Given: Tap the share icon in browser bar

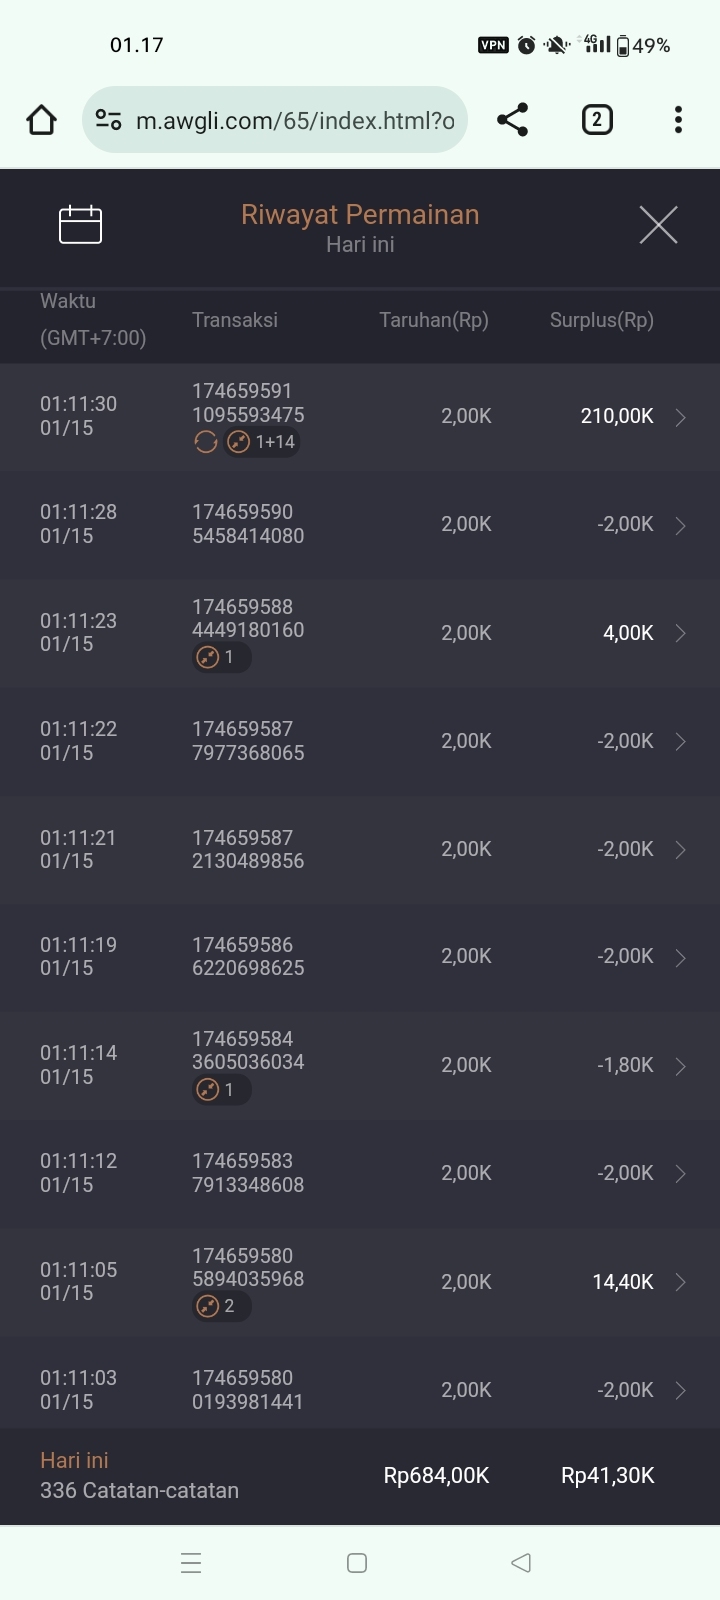Looking at the screenshot, I should (x=512, y=120).
